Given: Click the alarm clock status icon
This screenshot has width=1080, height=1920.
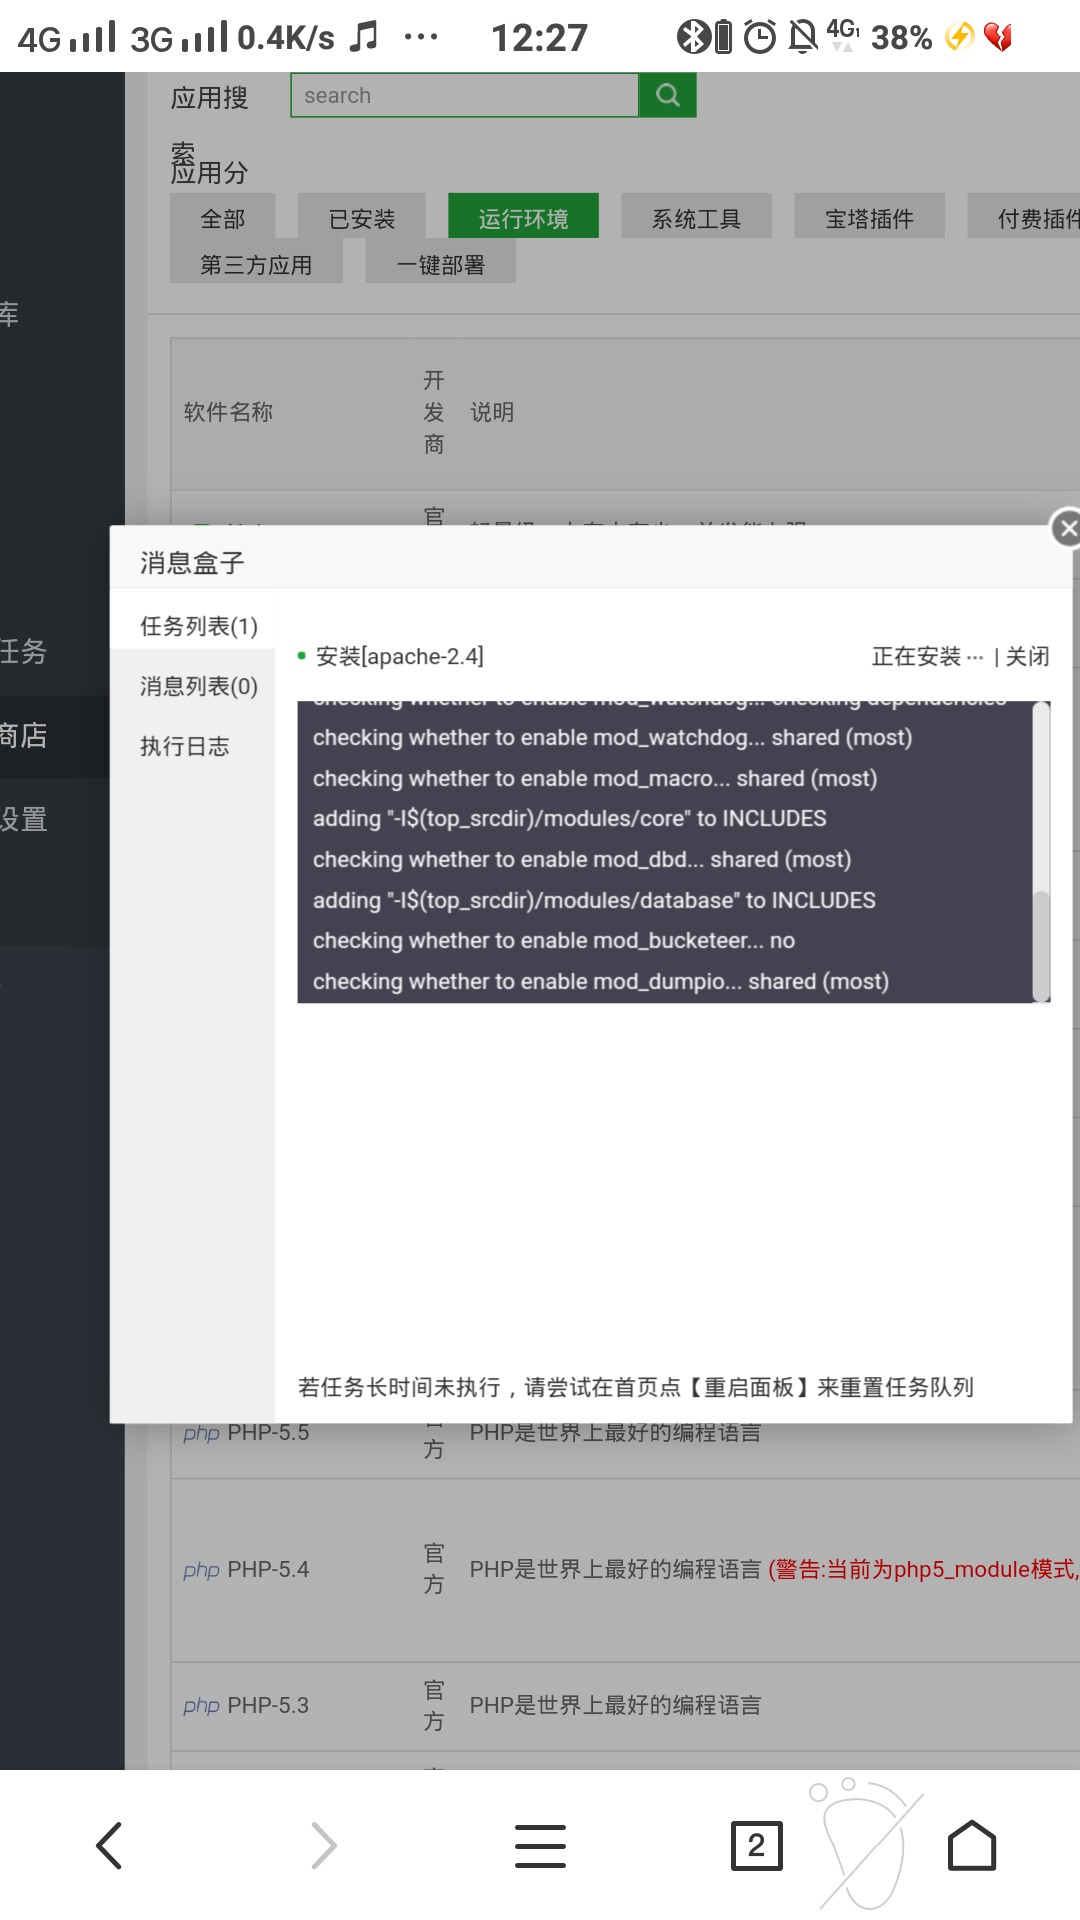Looking at the screenshot, I should point(760,37).
